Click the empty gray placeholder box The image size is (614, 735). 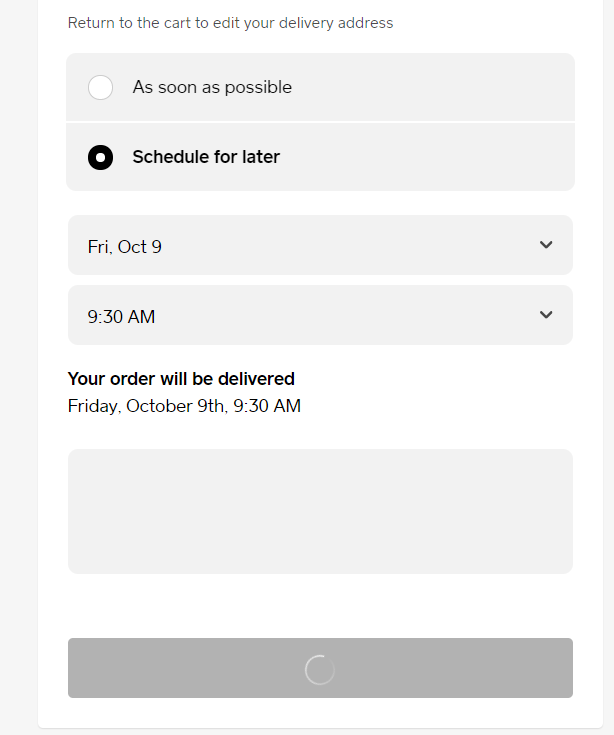pyautogui.click(x=320, y=511)
